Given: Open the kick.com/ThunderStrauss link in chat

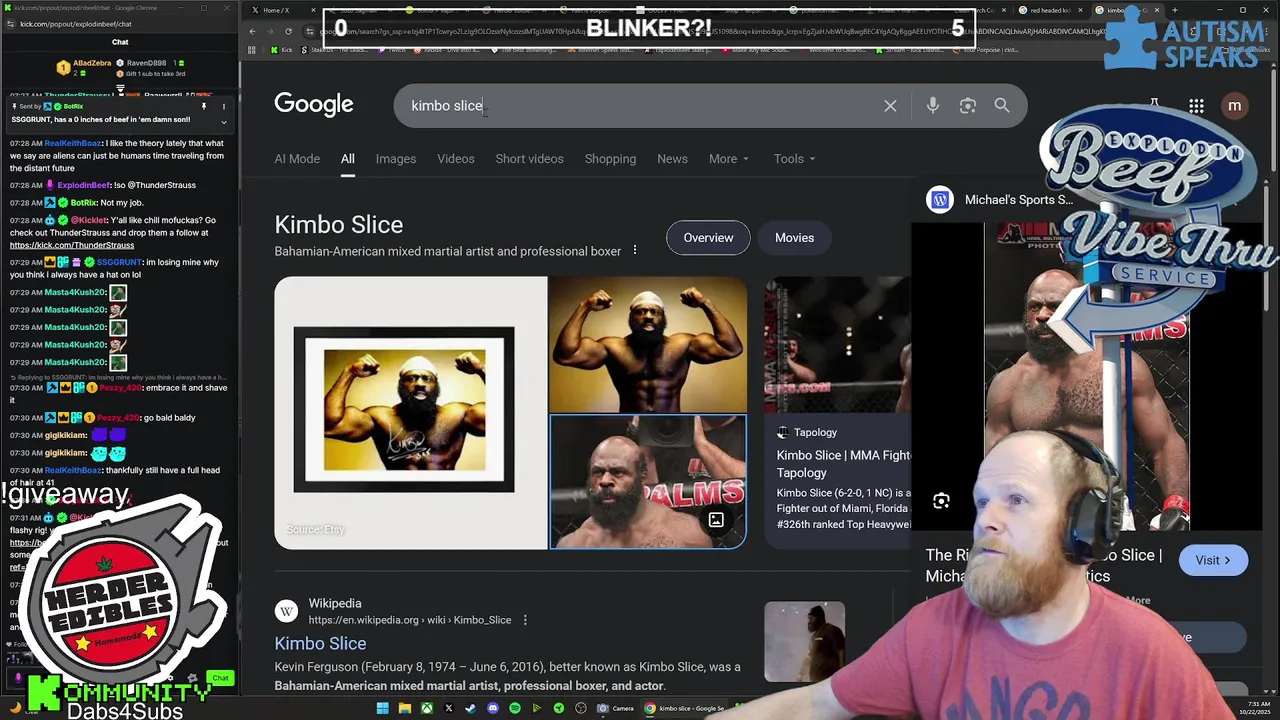Looking at the screenshot, I should [x=72, y=245].
